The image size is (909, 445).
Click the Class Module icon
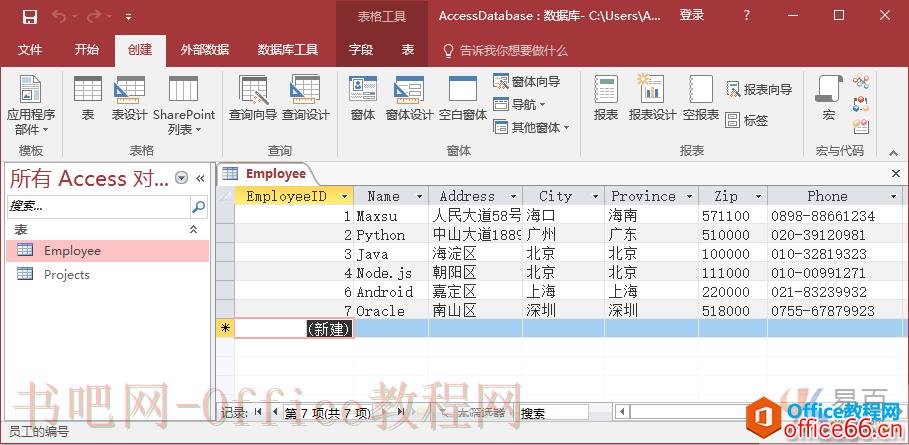(x=860, y=104)
